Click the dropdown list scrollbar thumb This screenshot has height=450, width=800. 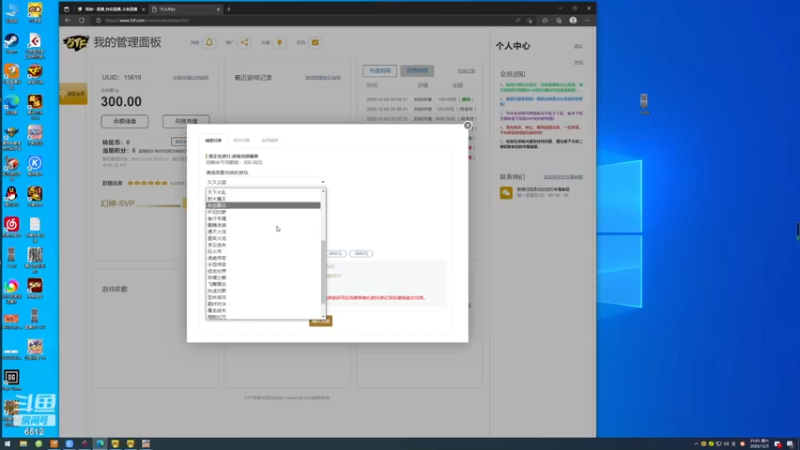[323, 272]
